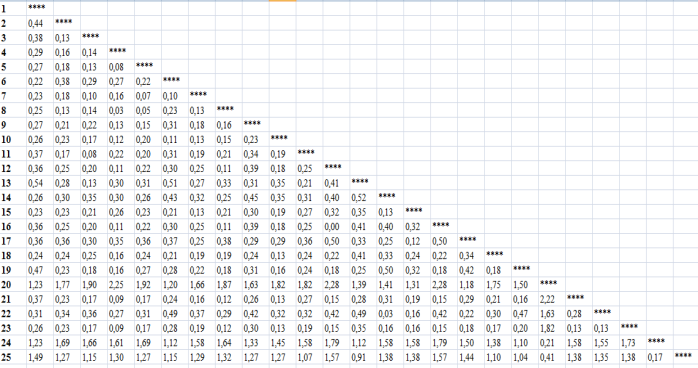The height and width of the screenshot is (368, 698).
Task: Select the 0,39 cell in row 12
Action: 256,169
